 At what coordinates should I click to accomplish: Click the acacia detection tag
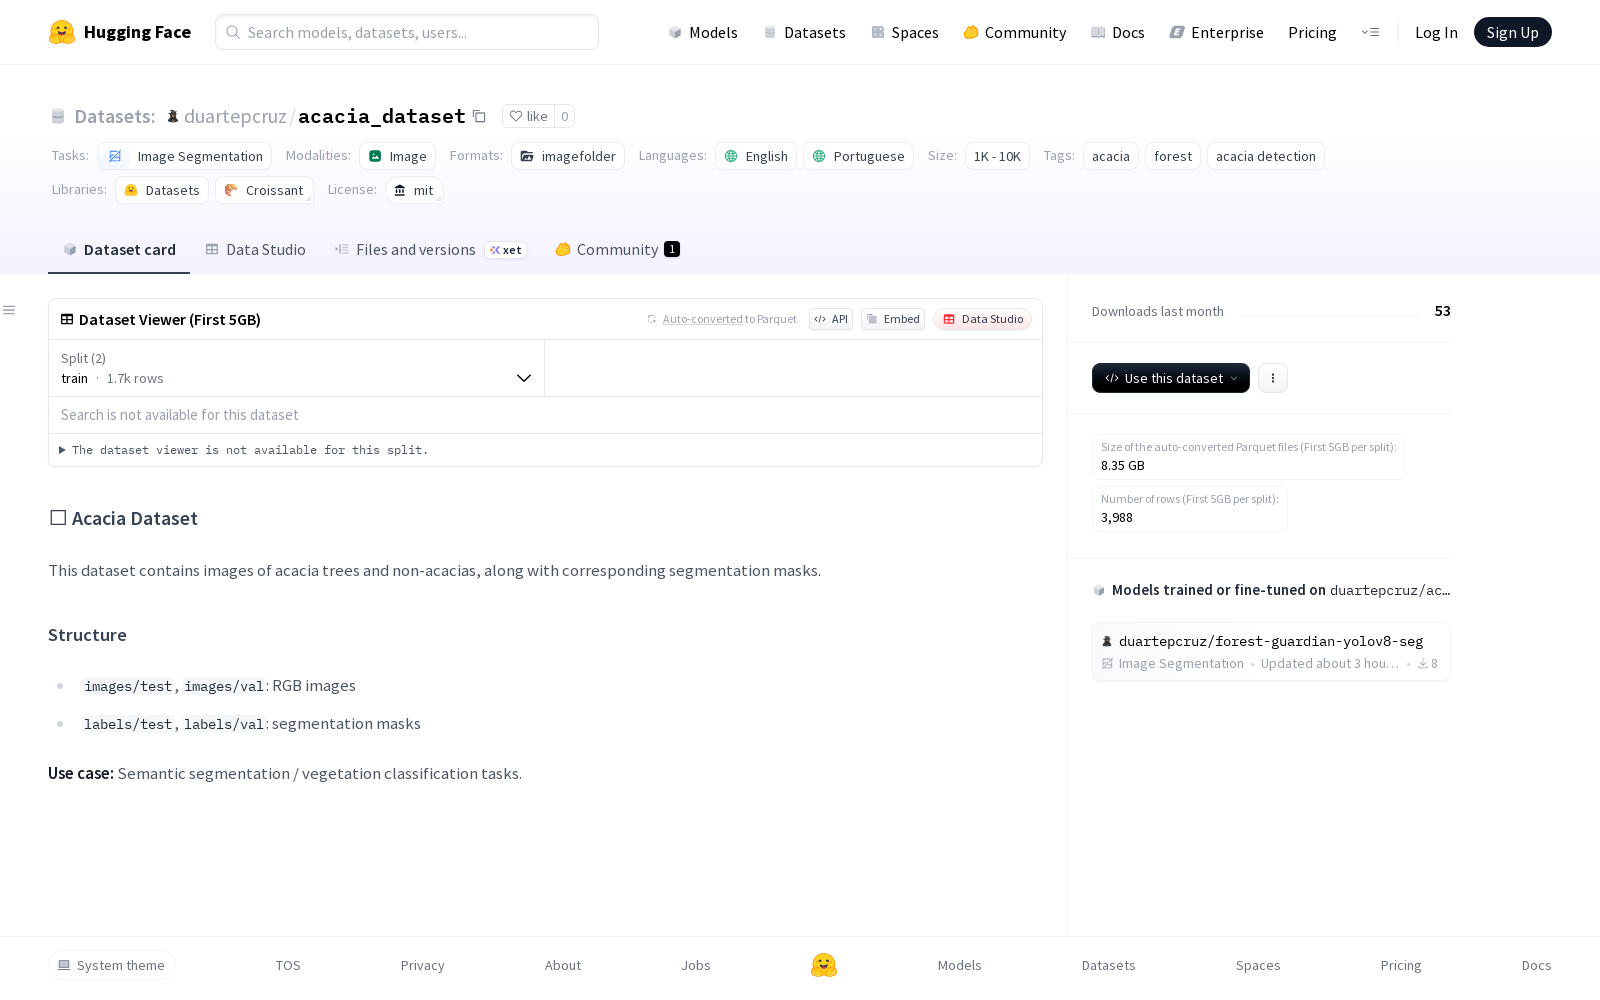pyautogui.click(x=1266, y=156)
